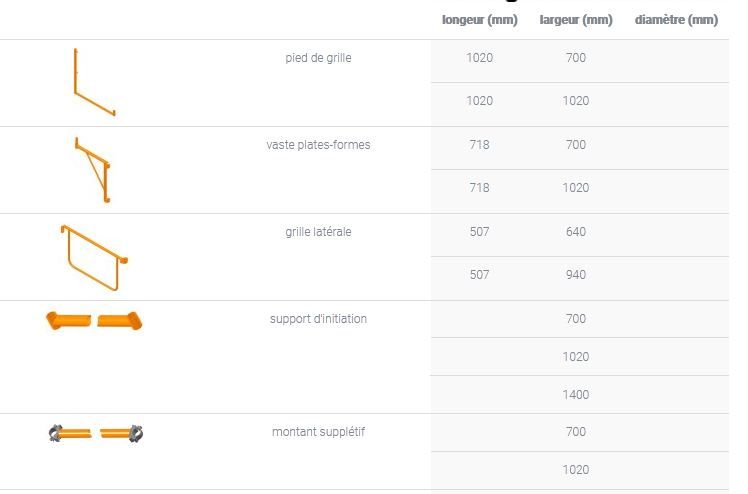
Task: Select the 640 largeur value cell
Action: [576, 232]
